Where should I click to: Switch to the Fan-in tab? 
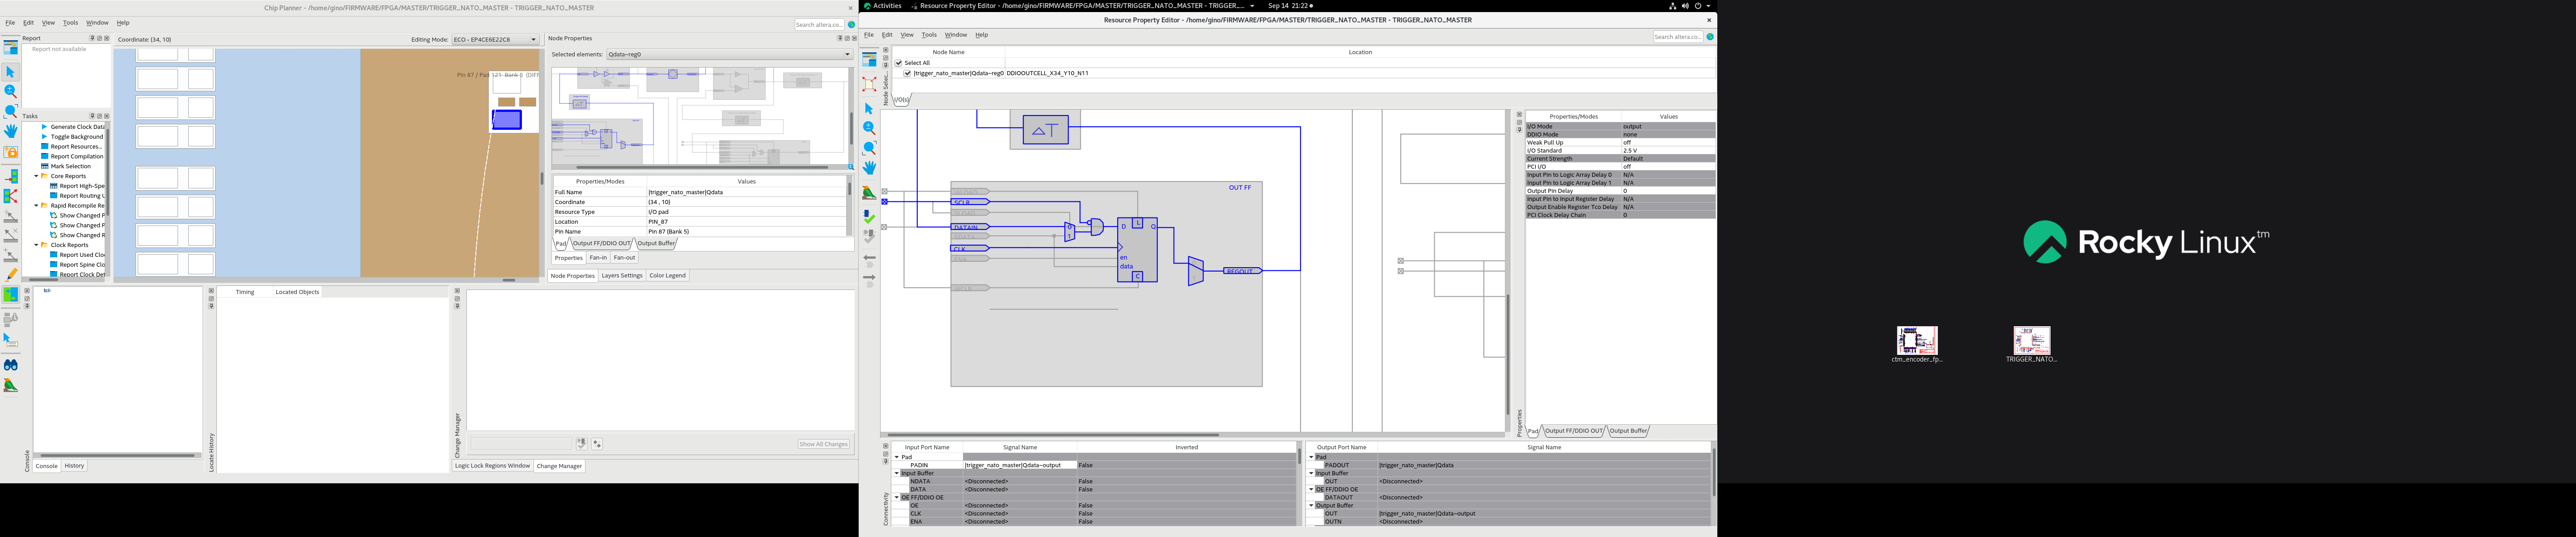click(x=597, y=258)
